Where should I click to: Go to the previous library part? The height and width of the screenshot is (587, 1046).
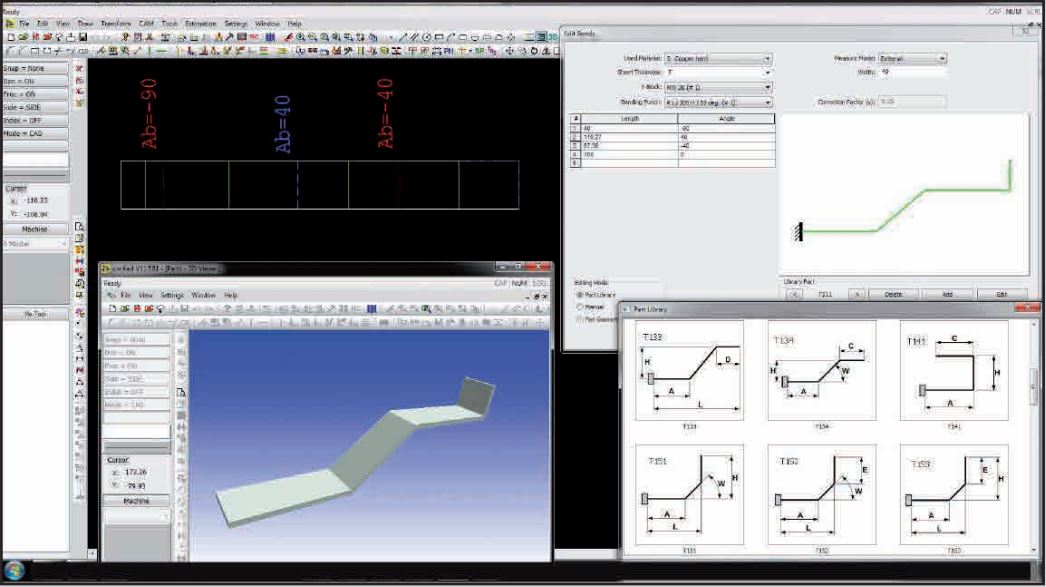[793, 294]
